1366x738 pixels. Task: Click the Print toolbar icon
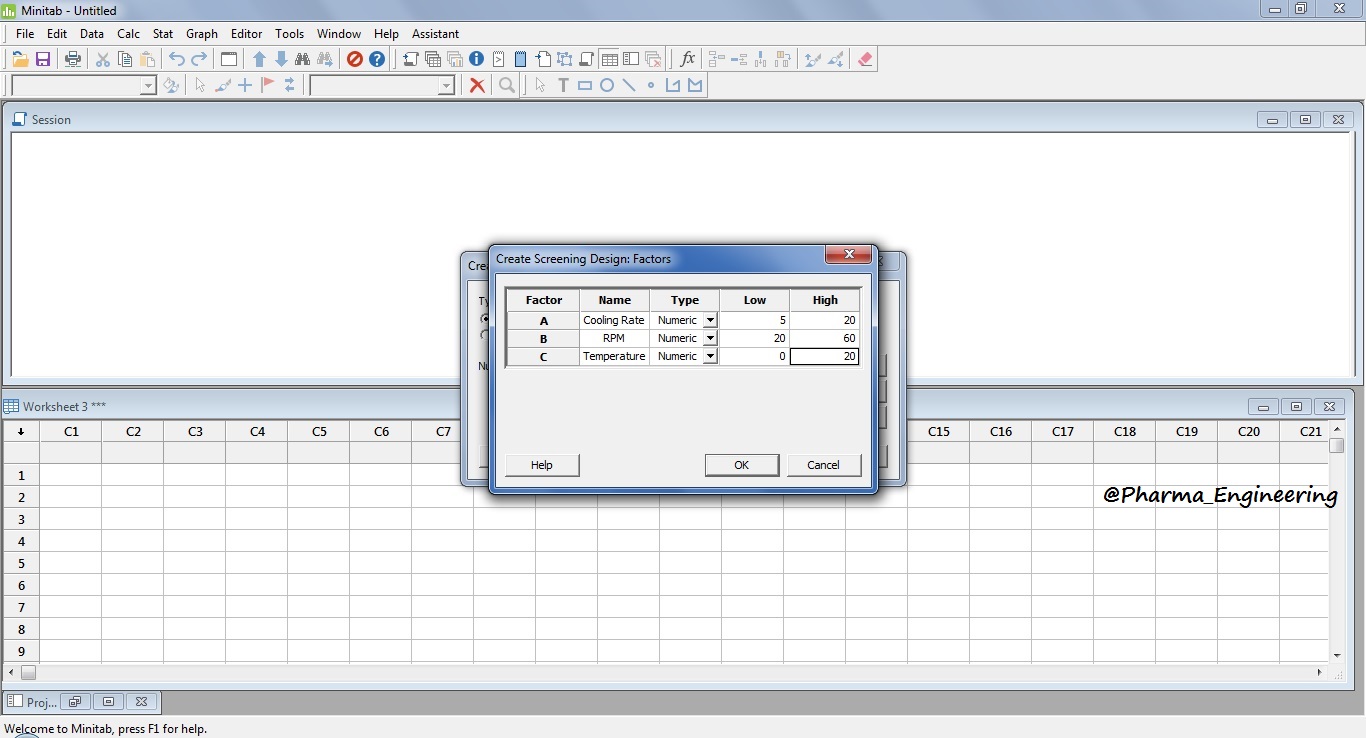click(72, 58)
